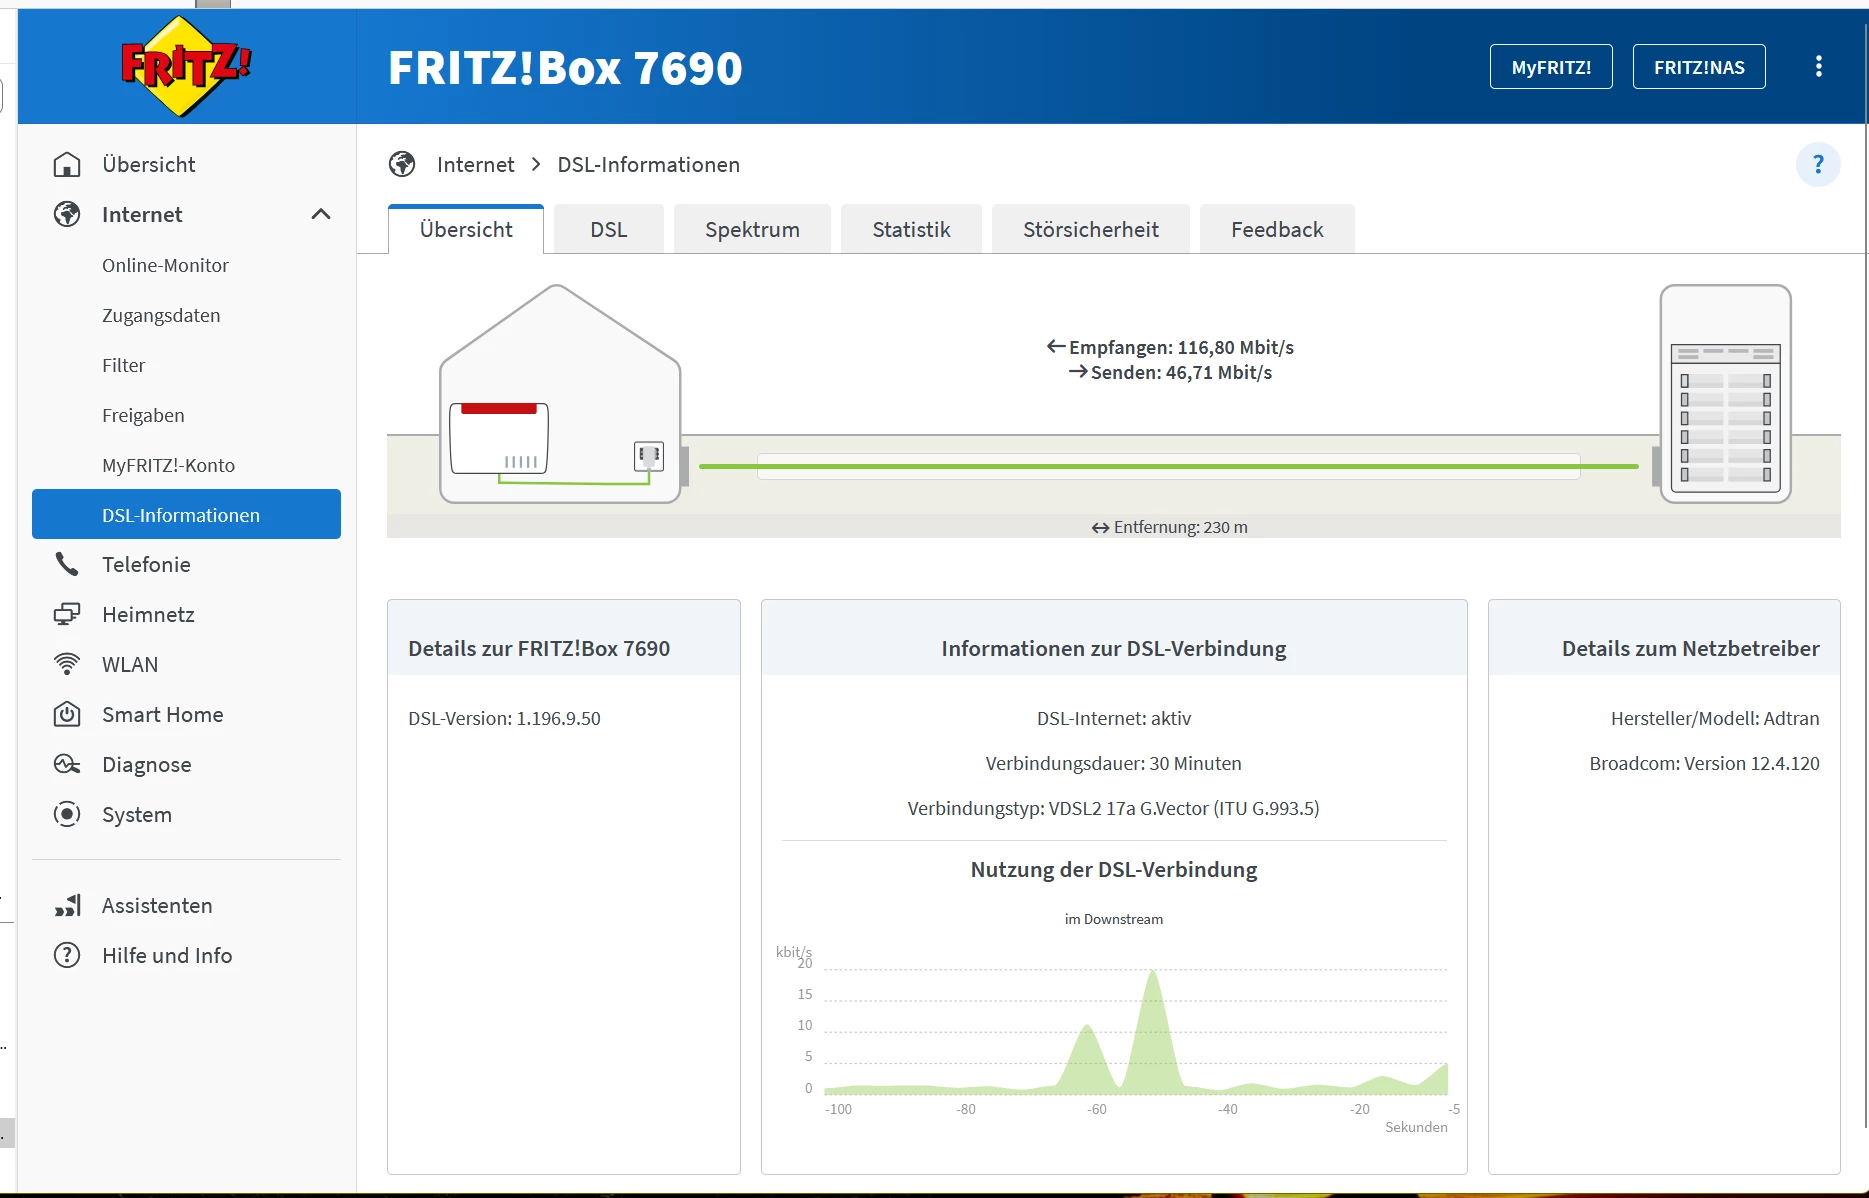This screenshot has height=1198, width=1869.
Task: Open Zugangsdaten in the sidebar
Action: tap(161, 315)
